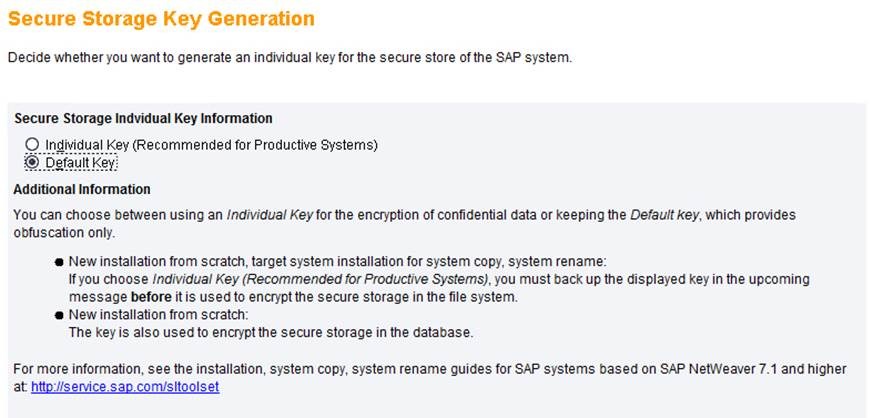Click the second 'New installation from scratch:' bullet text
Image resolution: width=873 pixels, height=418 pixels.
(158, 315)
